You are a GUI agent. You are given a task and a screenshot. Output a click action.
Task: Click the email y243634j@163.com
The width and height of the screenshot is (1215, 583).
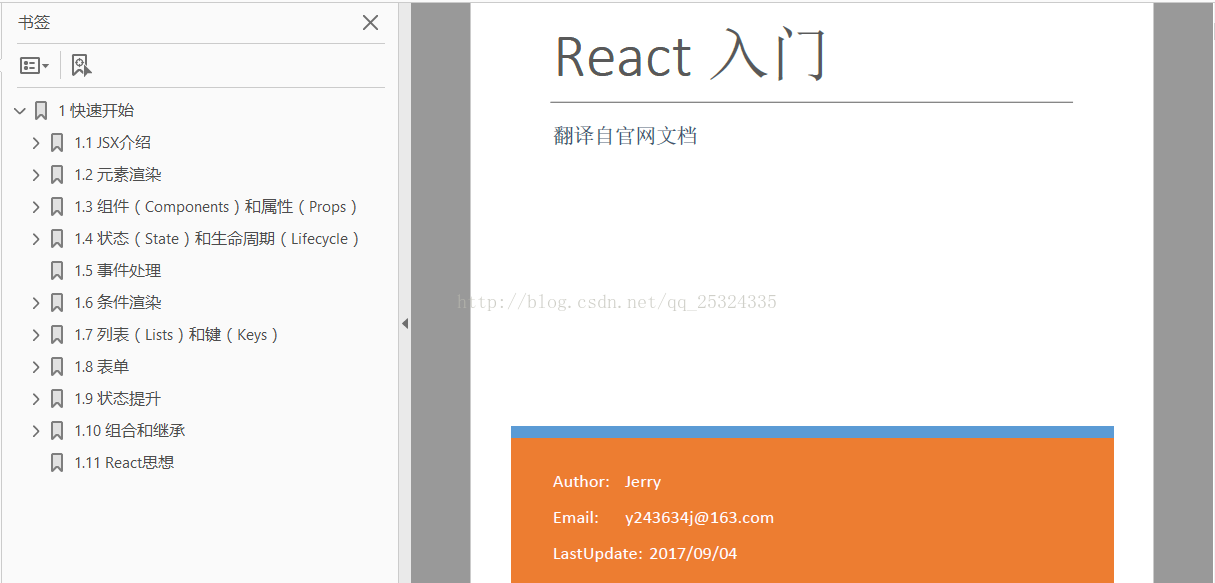tap(699, 518)
